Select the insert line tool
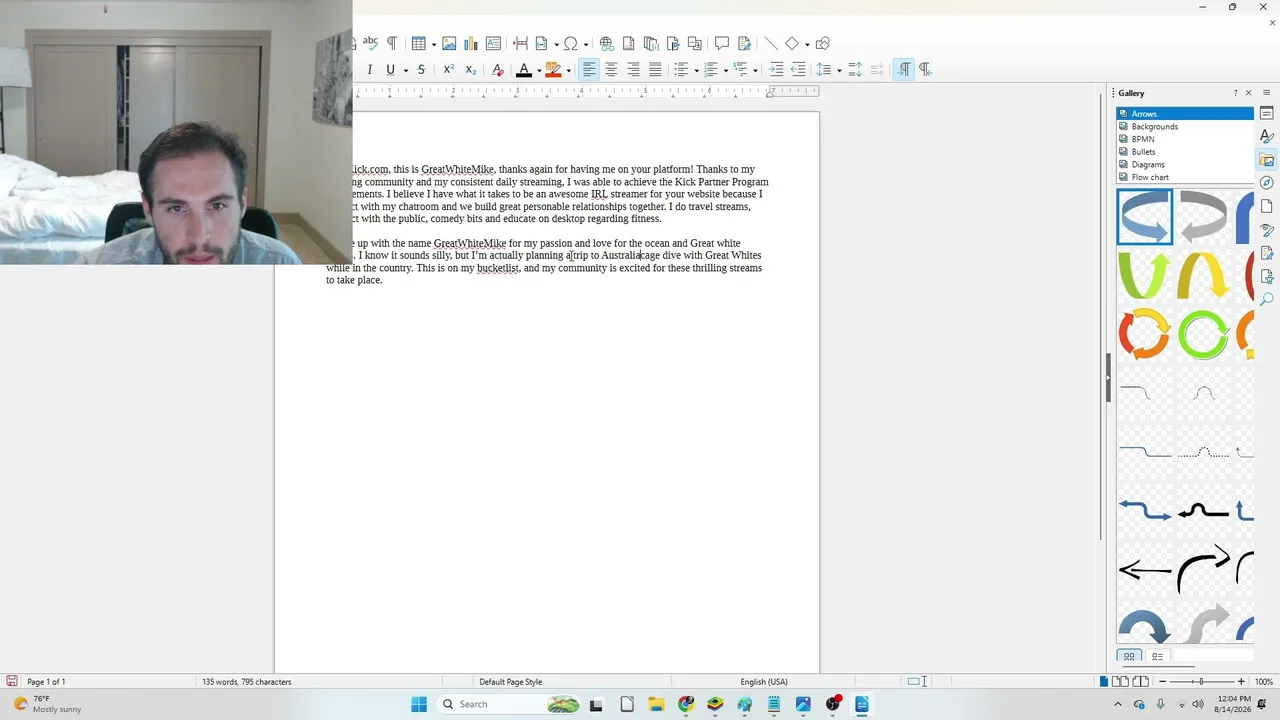The height and width of the screenshot is (720, 1280). point(770,43)
